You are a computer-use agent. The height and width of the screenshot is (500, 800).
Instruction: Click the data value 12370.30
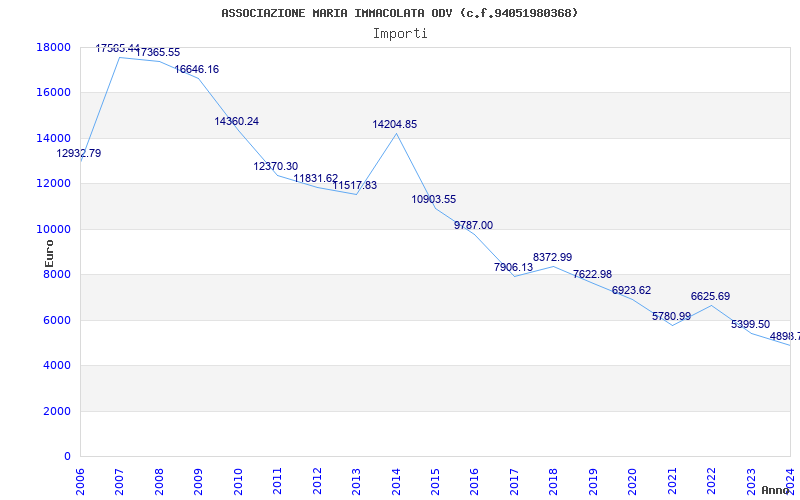[x=276, y=166]
